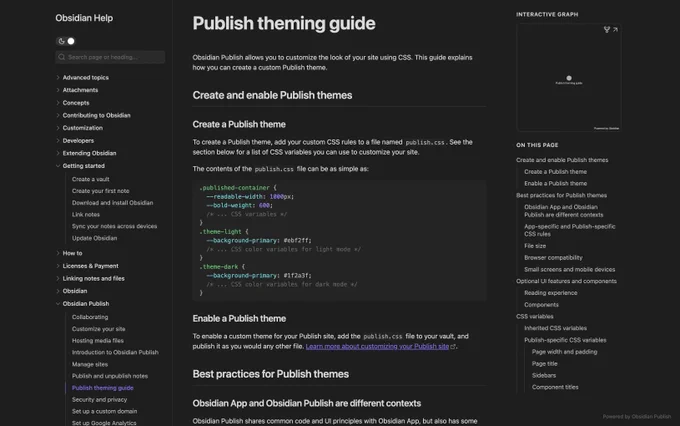
Task: Jump to Browser compatibility in outline
Action: [x=553, y=258]
